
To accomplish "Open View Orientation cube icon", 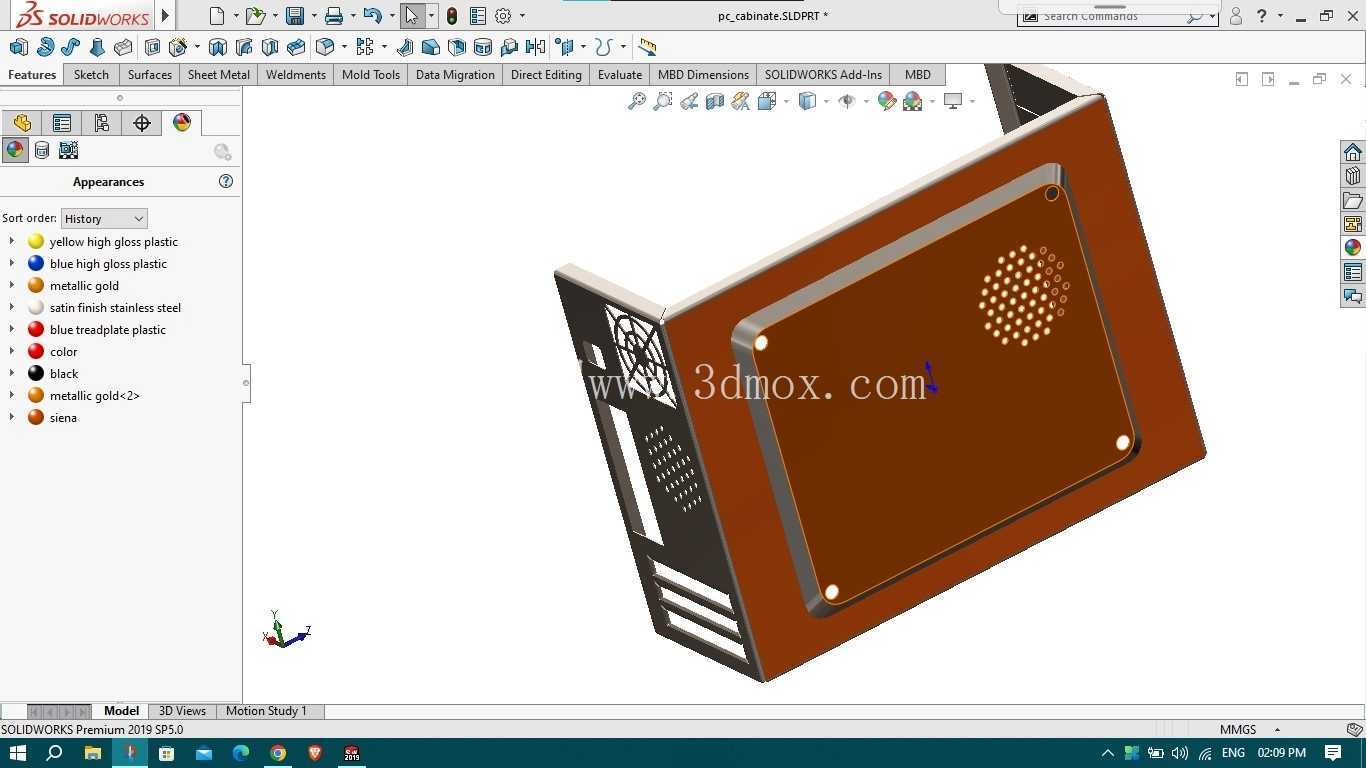I will click(x=767, y=101).
